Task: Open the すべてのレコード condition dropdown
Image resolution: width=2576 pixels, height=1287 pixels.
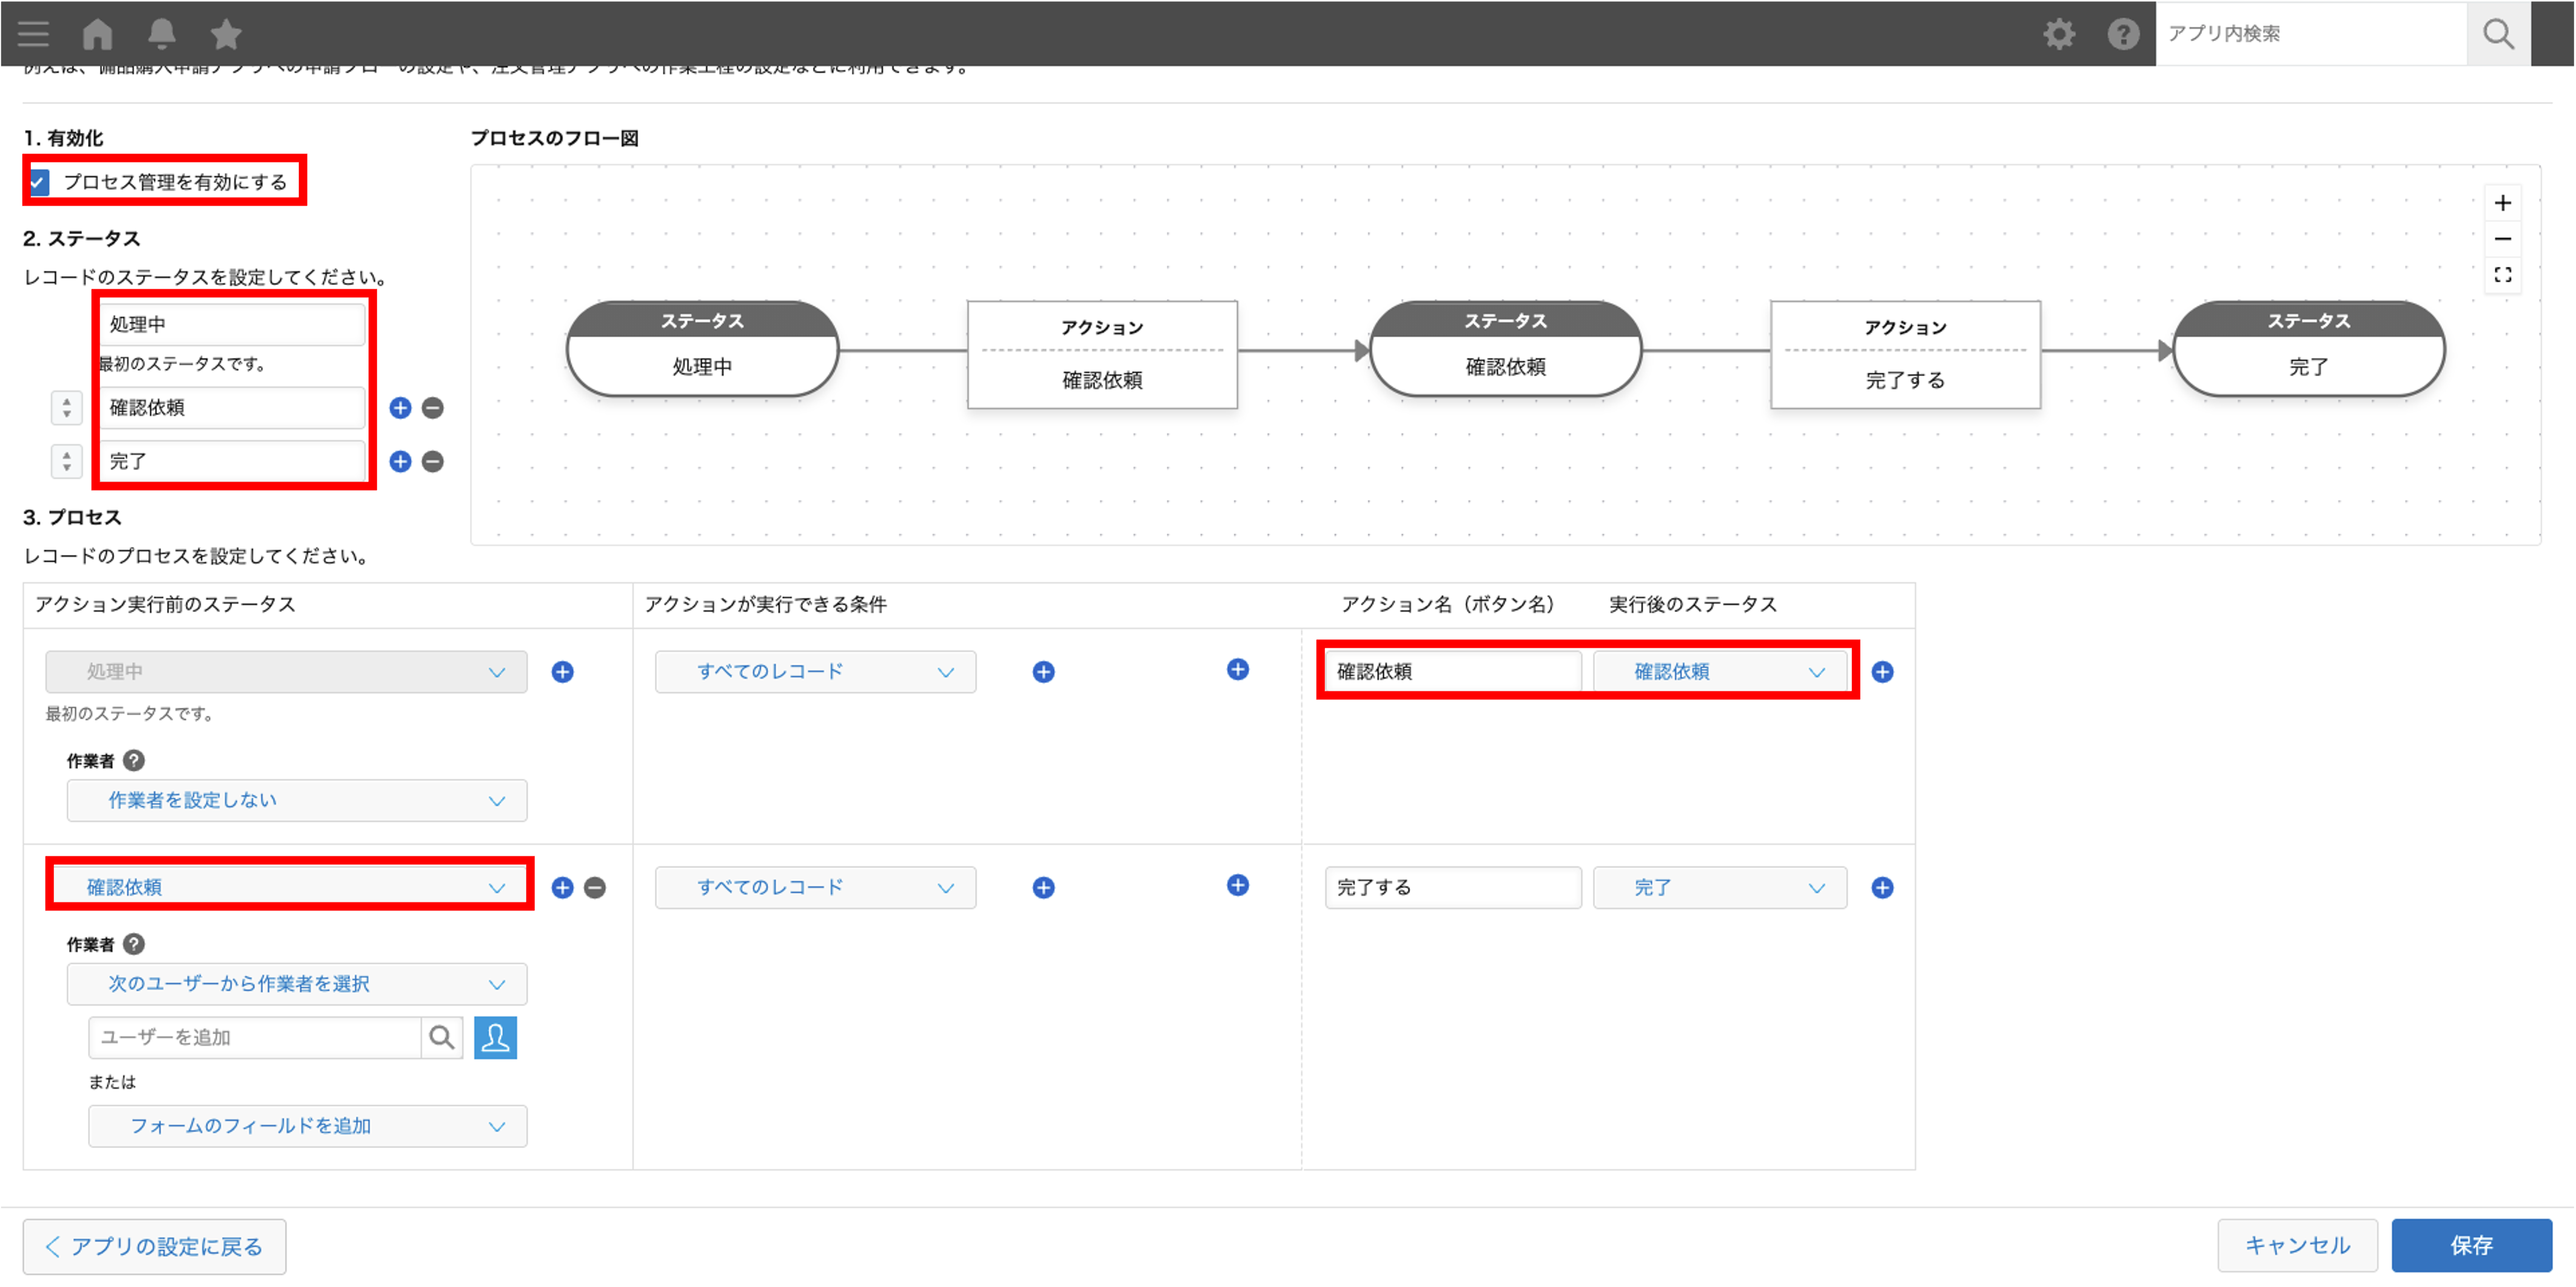Action: 815,671
